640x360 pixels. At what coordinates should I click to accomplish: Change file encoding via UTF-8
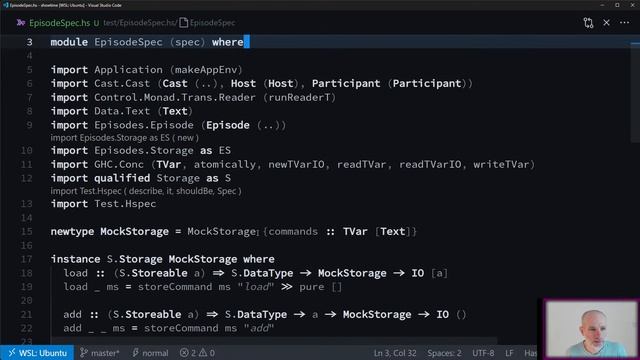tap(483, 353)
